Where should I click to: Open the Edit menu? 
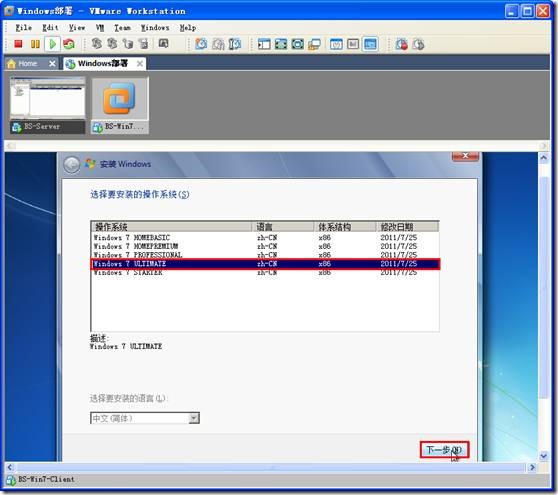click(50, 27)
